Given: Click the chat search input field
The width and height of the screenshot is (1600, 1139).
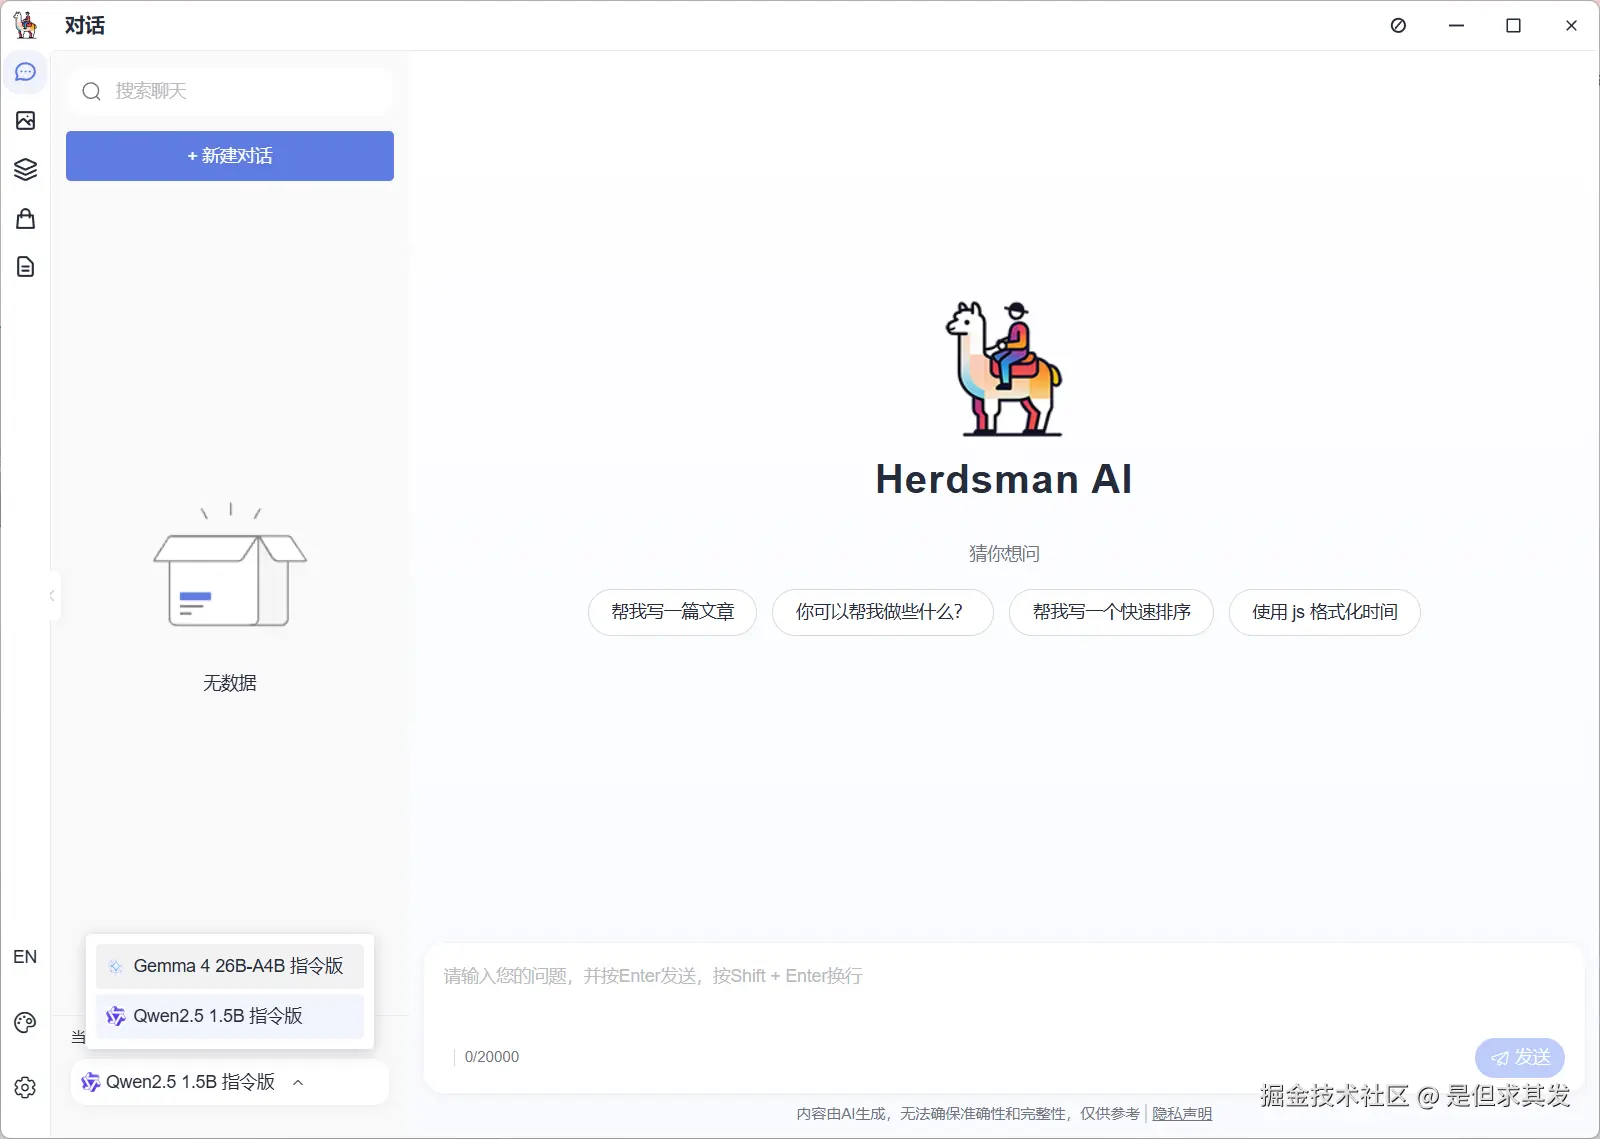Looking at the screenshot, I should tap(229, 91).
